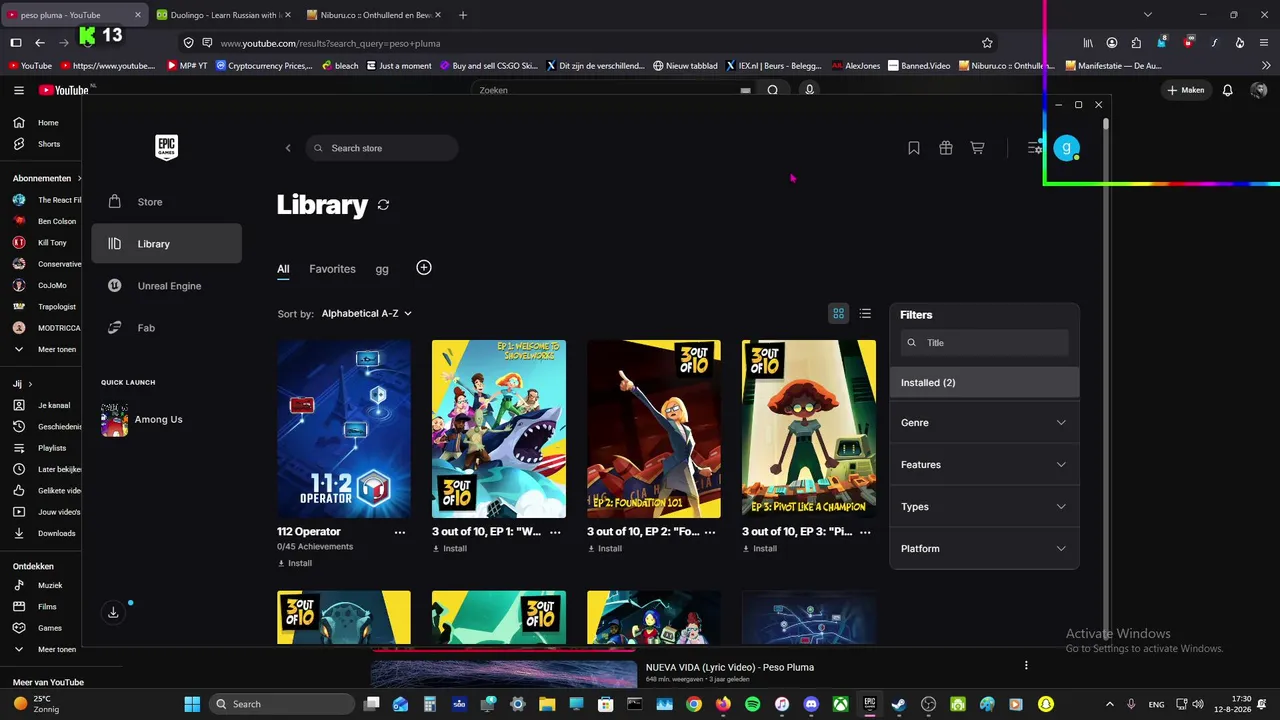The width and height of the screenshot is (1280, 720).
Task: Open more options for 3 out of 10 EP 2
Action: pyautogui.click(x=710, y=532)
